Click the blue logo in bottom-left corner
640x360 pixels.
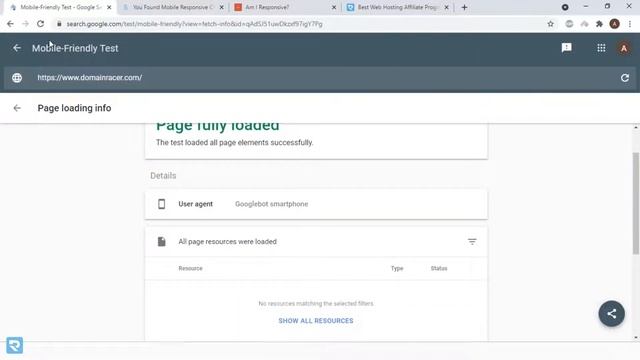(x=15, y=345)
